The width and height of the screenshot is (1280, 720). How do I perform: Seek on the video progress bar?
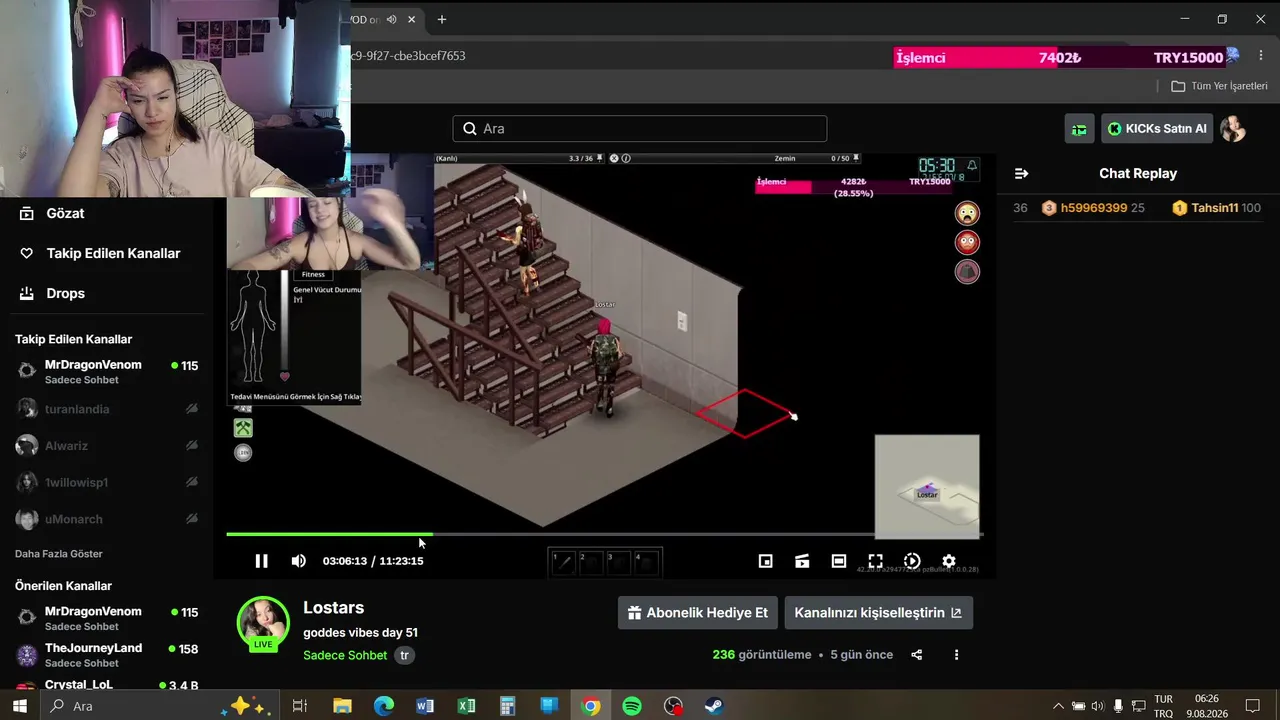click(x=604, y=534)
